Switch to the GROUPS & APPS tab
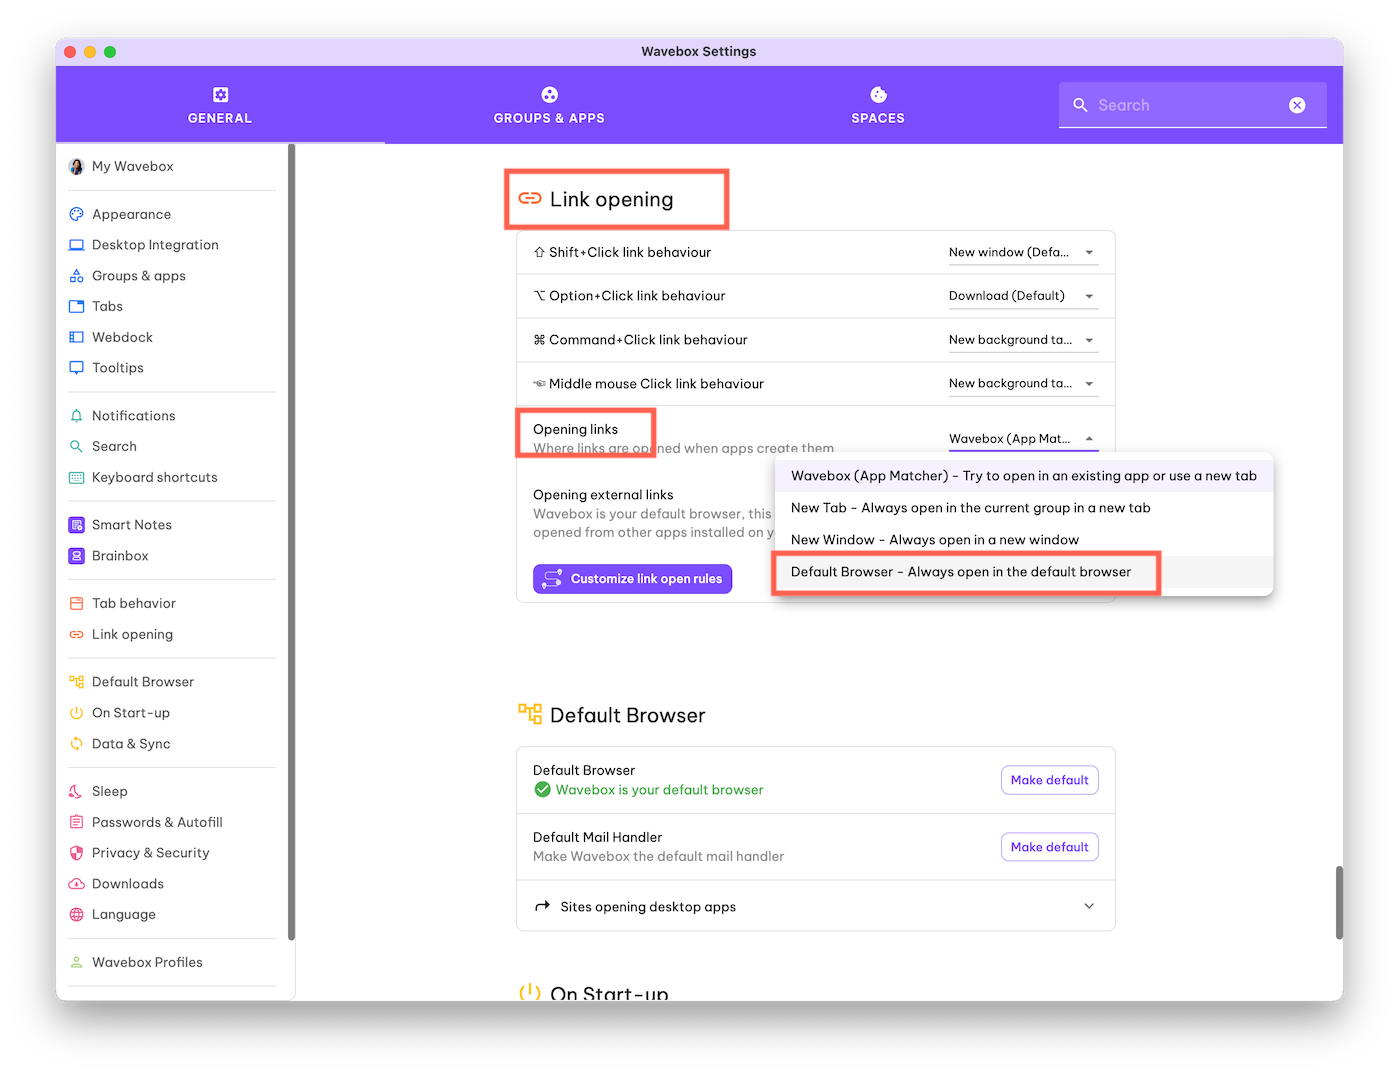This screenshot has height=1075, width=1399. coord(549,105)
